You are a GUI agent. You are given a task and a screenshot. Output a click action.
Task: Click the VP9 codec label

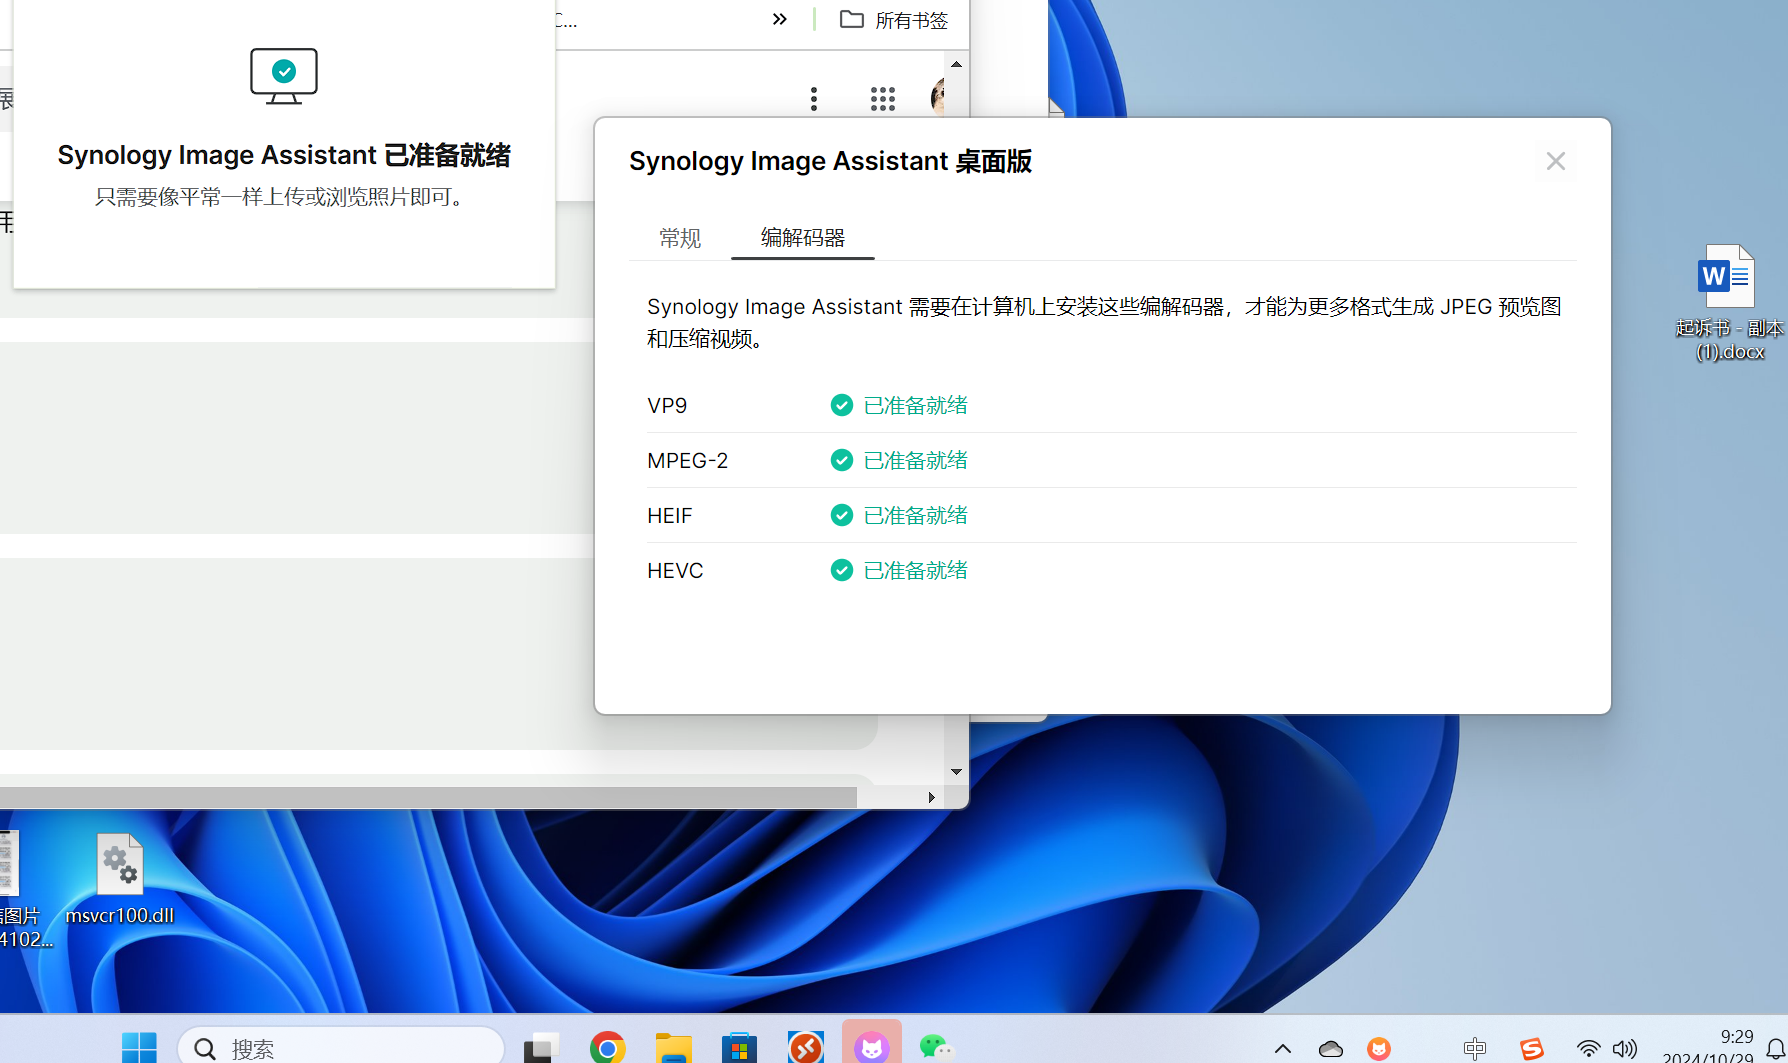click(667, 406)
